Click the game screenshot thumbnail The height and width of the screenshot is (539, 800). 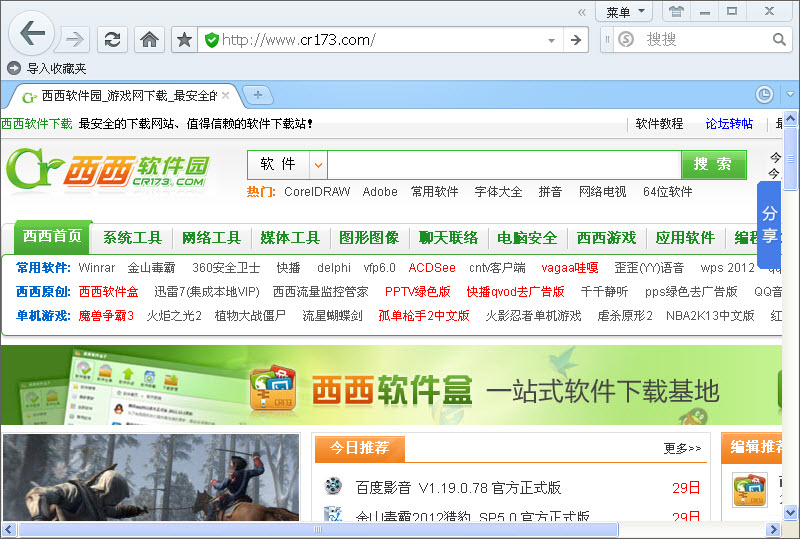[151, 477]
